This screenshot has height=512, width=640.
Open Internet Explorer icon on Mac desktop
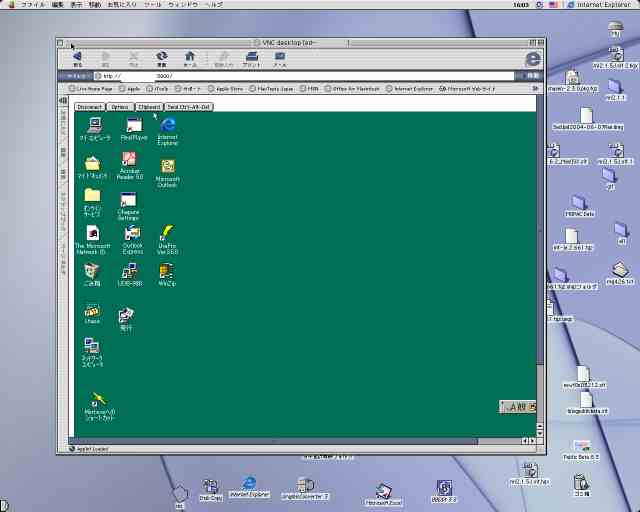(249, 483)
